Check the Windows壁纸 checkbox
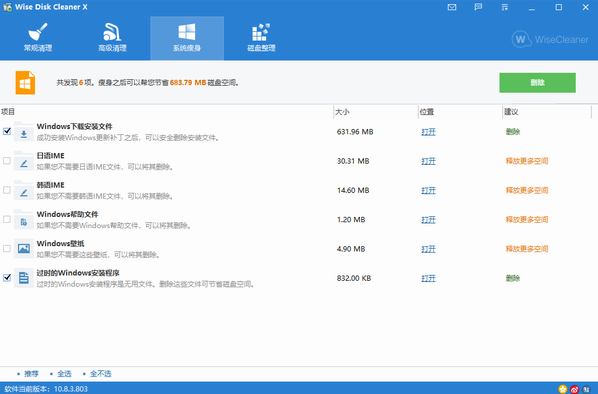This screenshot has width=598, height=394. point(7,249)
